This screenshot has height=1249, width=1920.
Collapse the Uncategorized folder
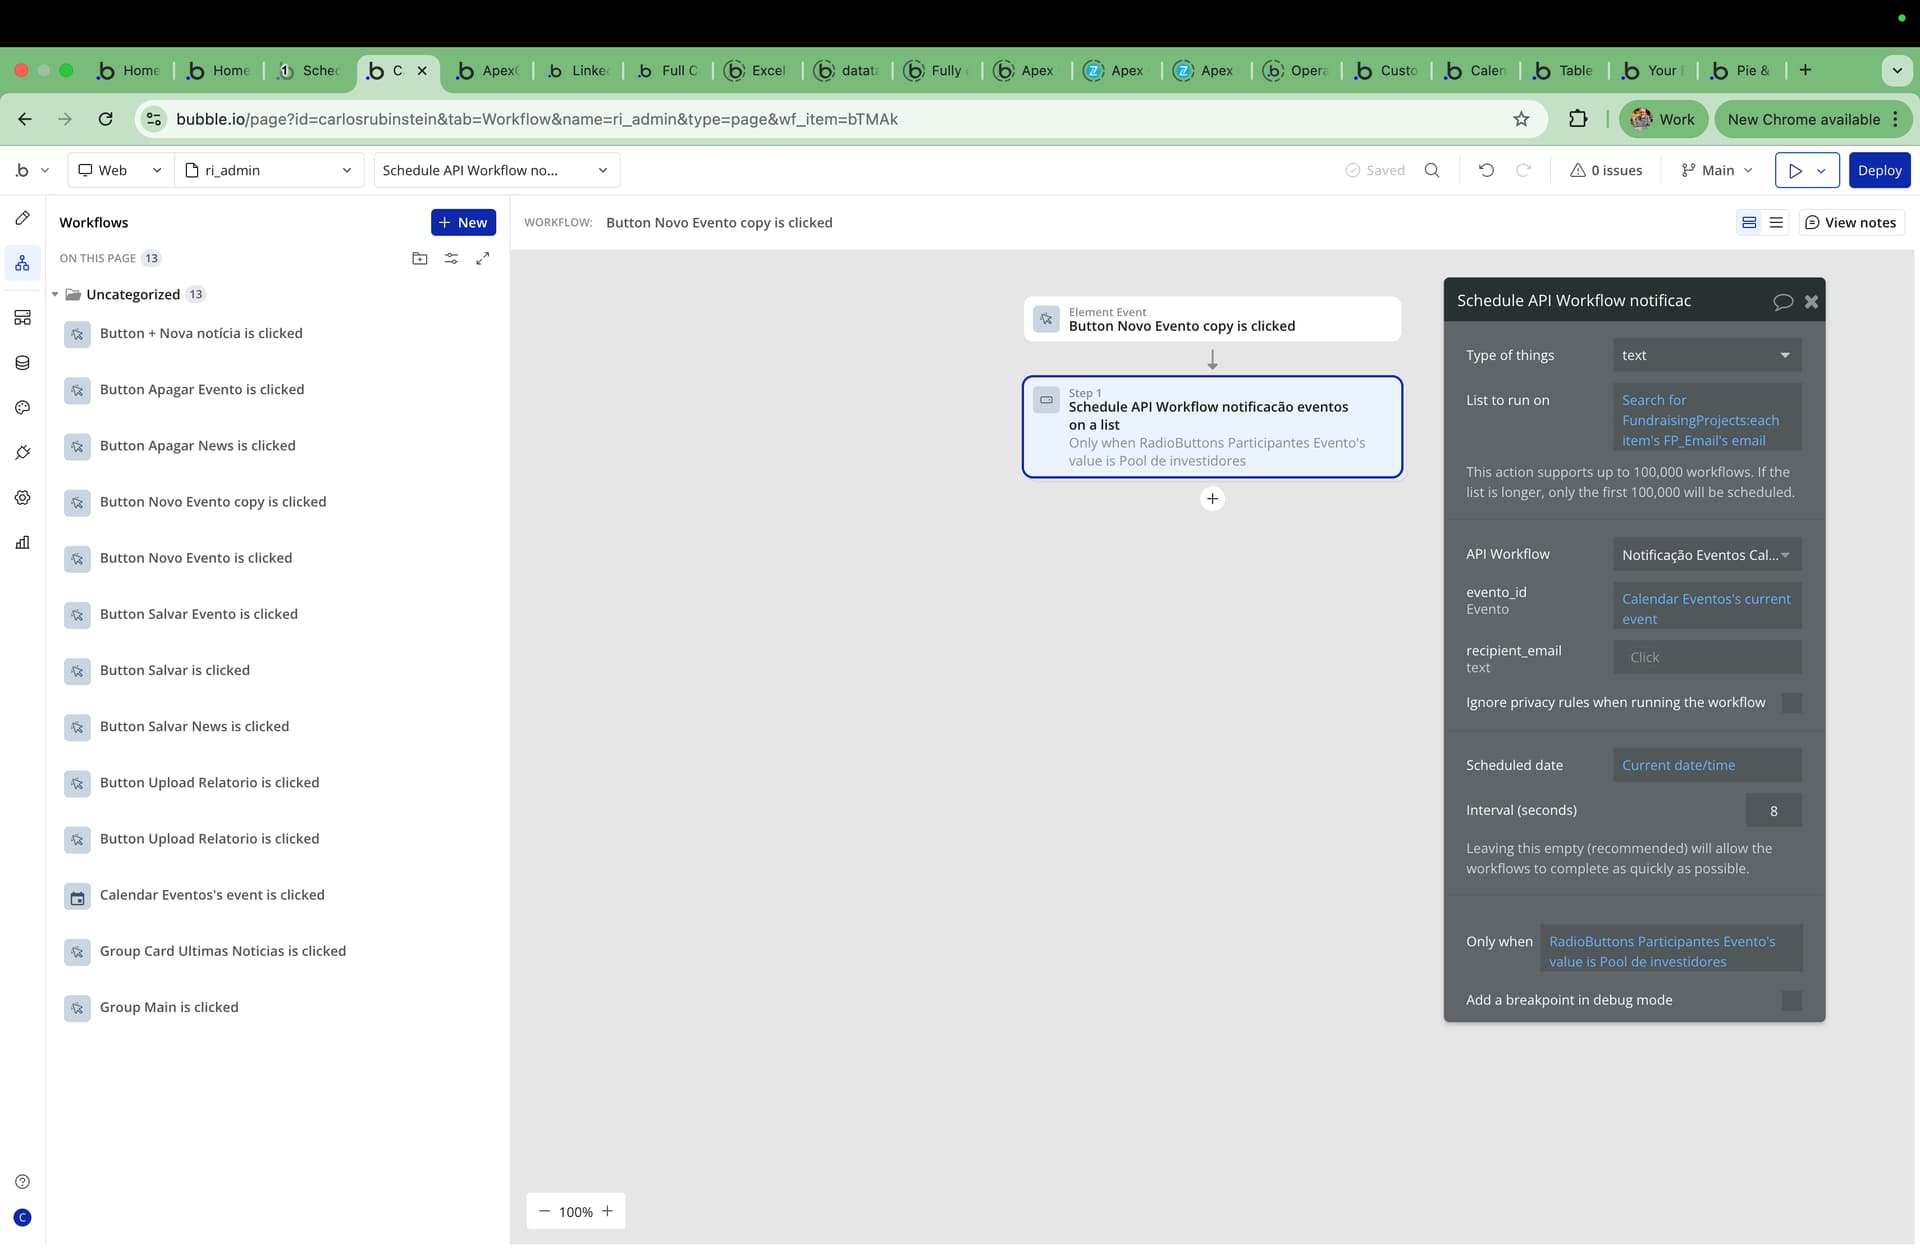coord(55,294)
